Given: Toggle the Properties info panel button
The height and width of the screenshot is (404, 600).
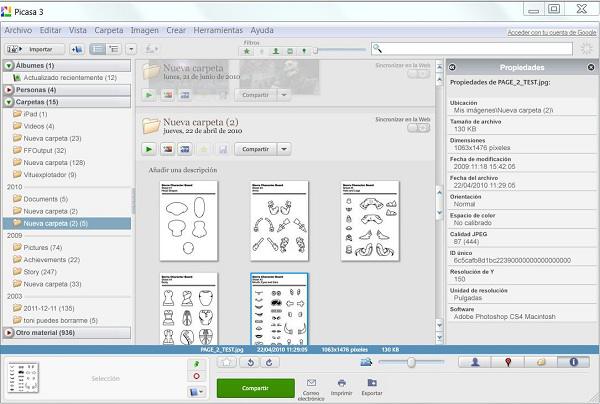Looking at the screenshot, I should [x=573, y=362].
